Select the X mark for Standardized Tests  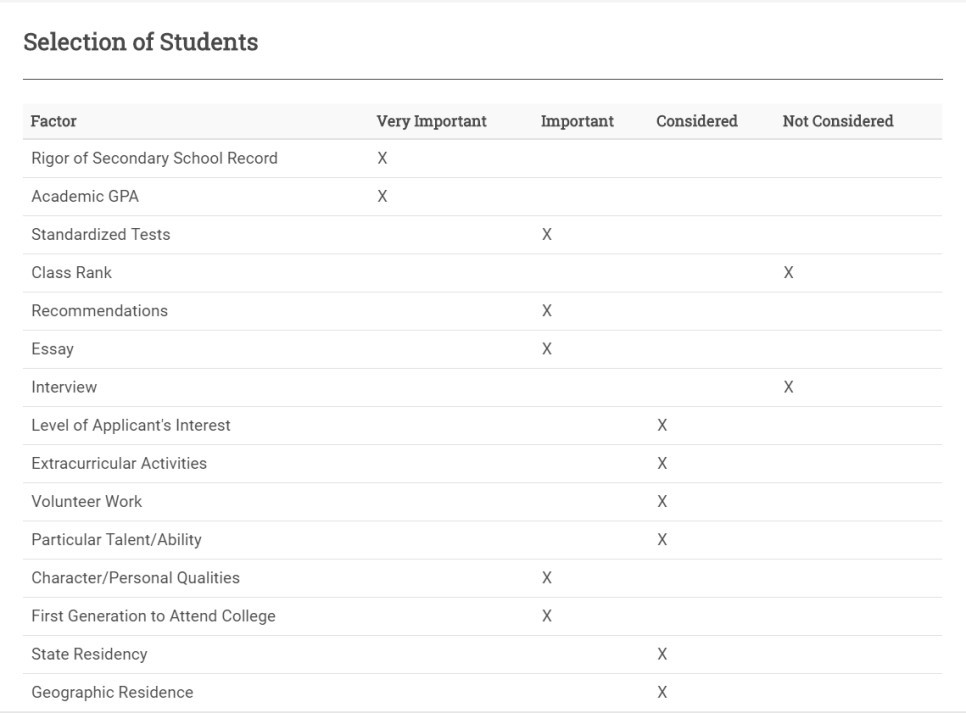coord(547,235)
